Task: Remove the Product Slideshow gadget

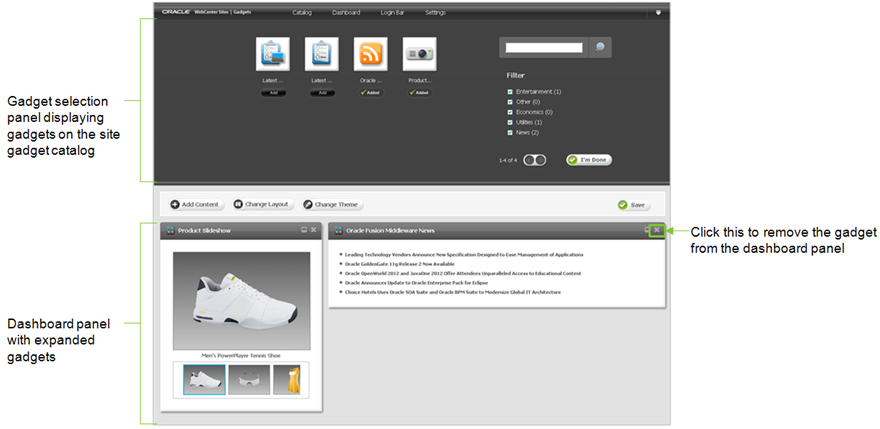Action: pyautogui.click(x=313, y=230)
